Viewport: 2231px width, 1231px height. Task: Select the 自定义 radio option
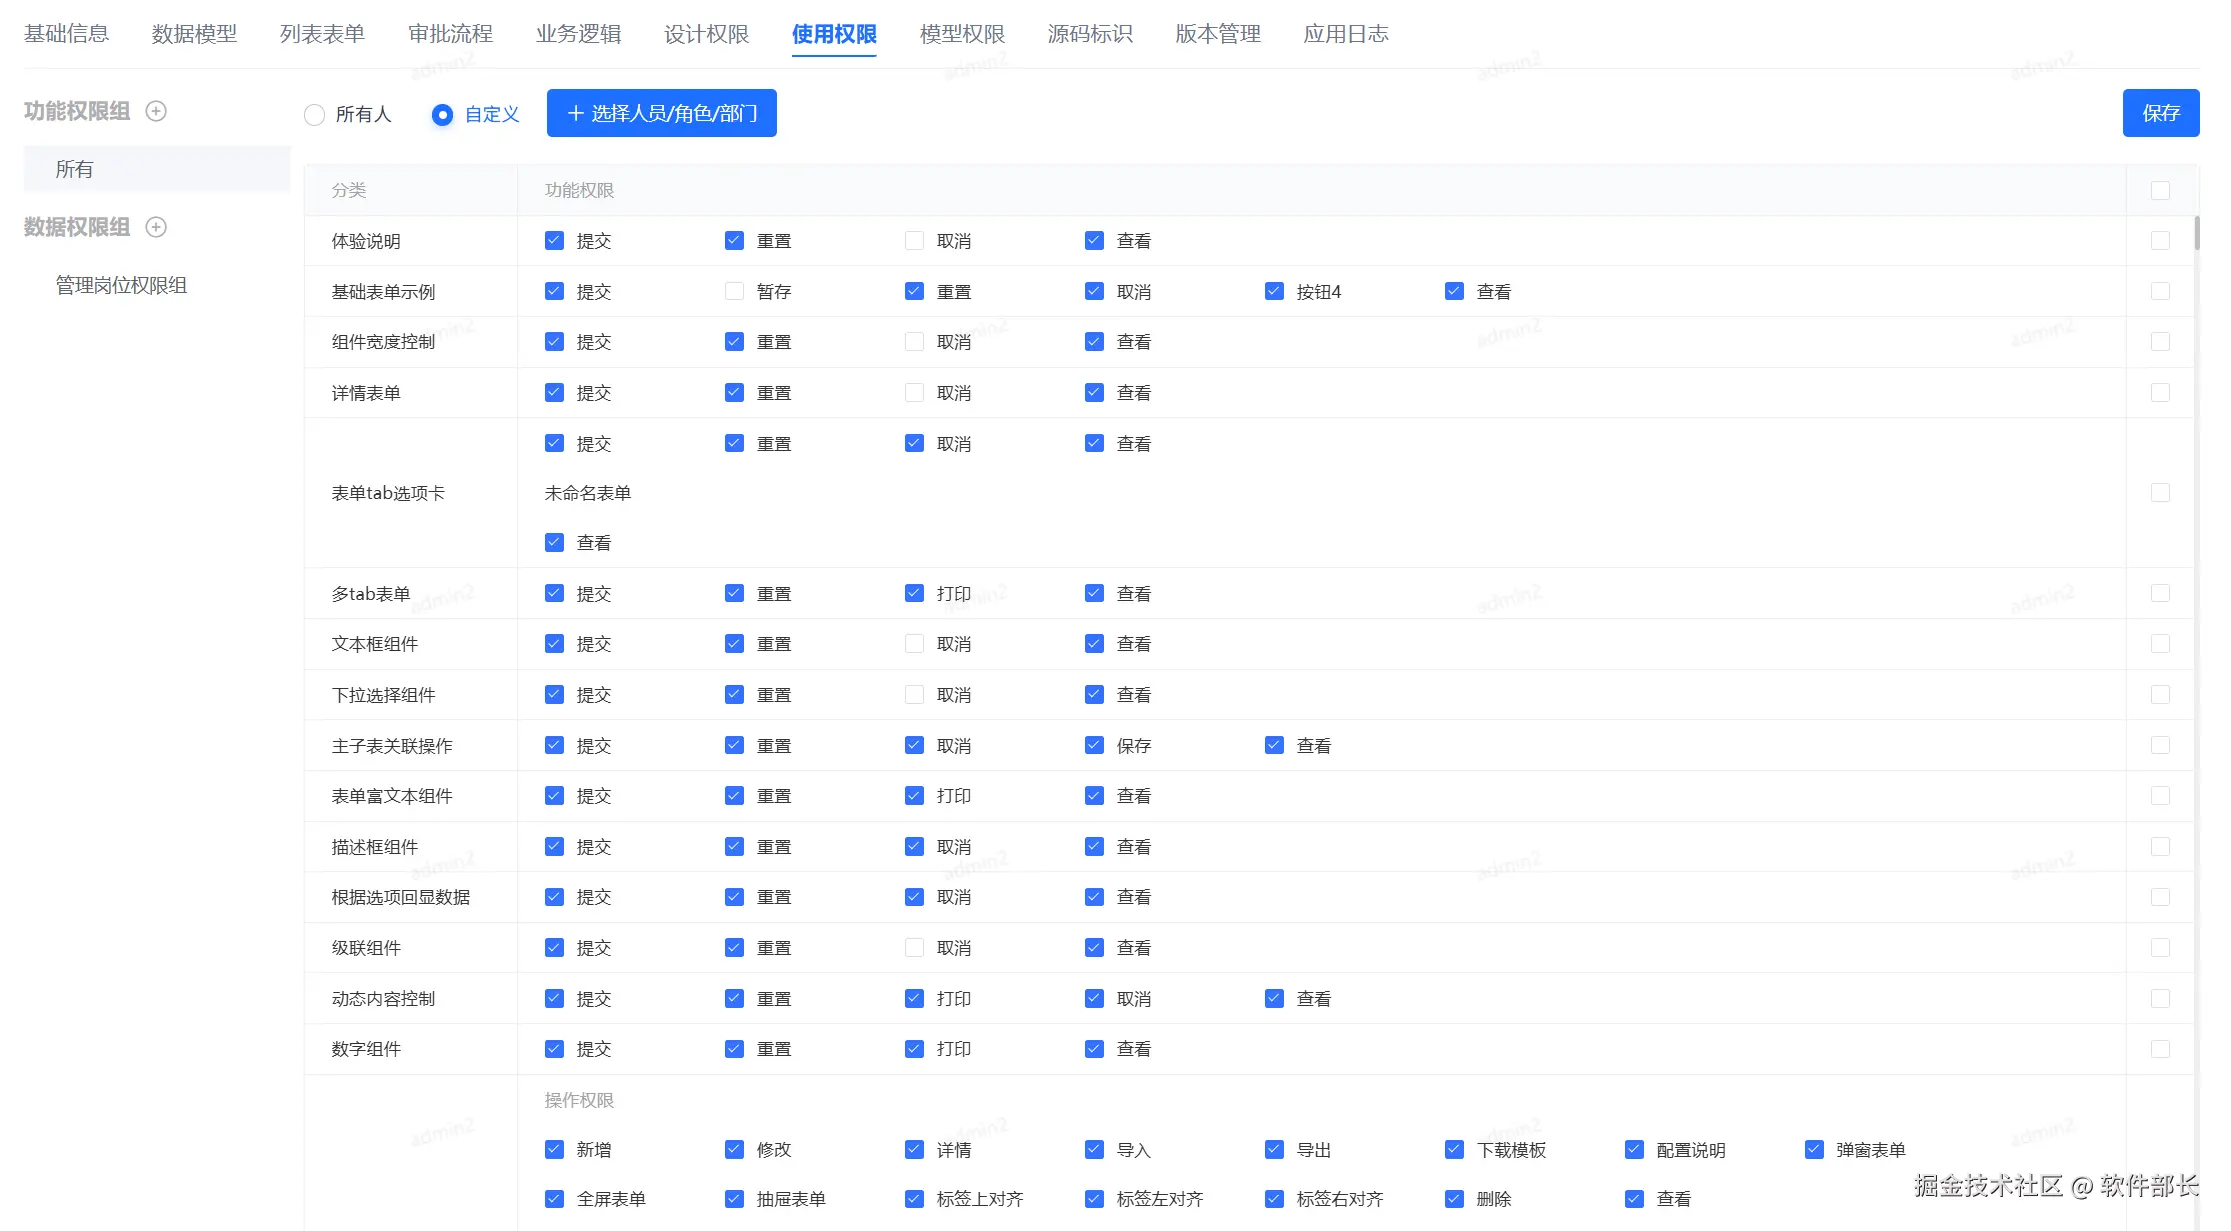(x=442, y=115)
